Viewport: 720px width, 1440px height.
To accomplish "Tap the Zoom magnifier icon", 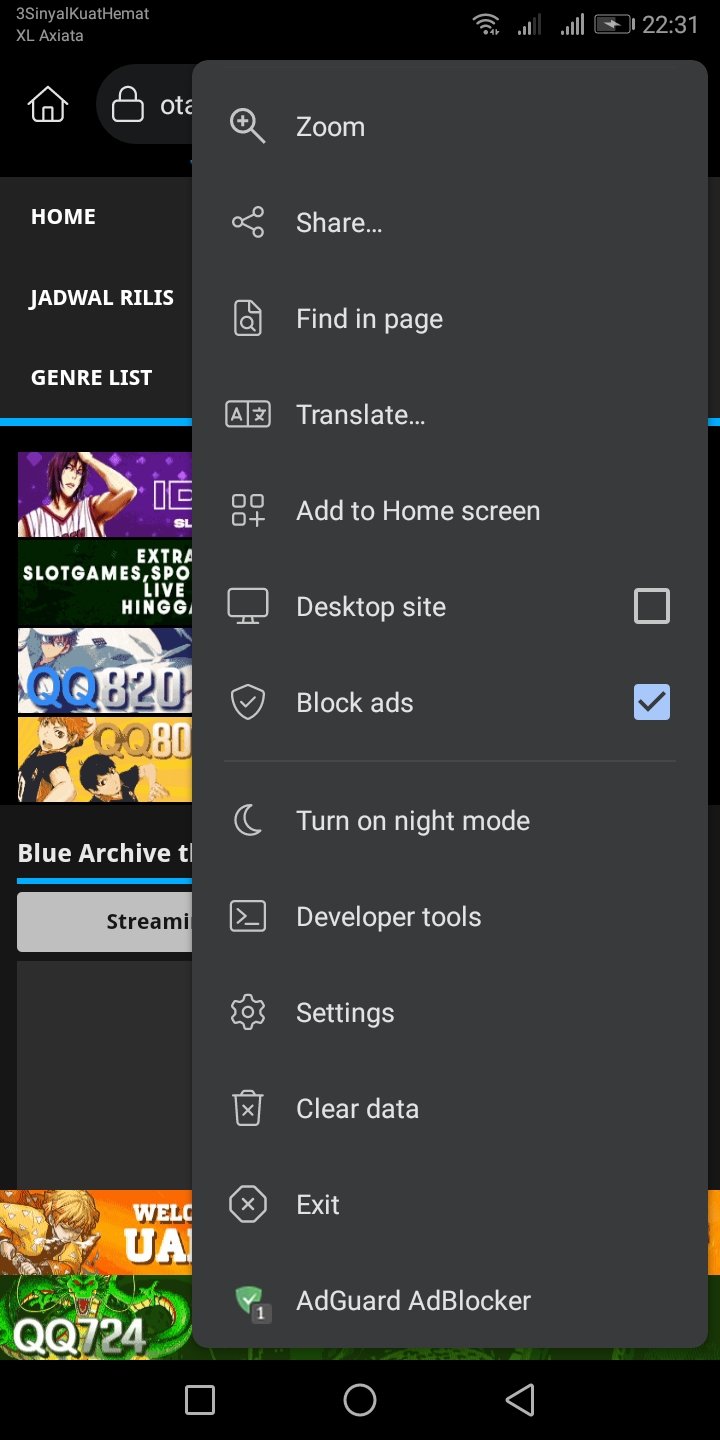I will pyautogui.click(x=247, y=127).
